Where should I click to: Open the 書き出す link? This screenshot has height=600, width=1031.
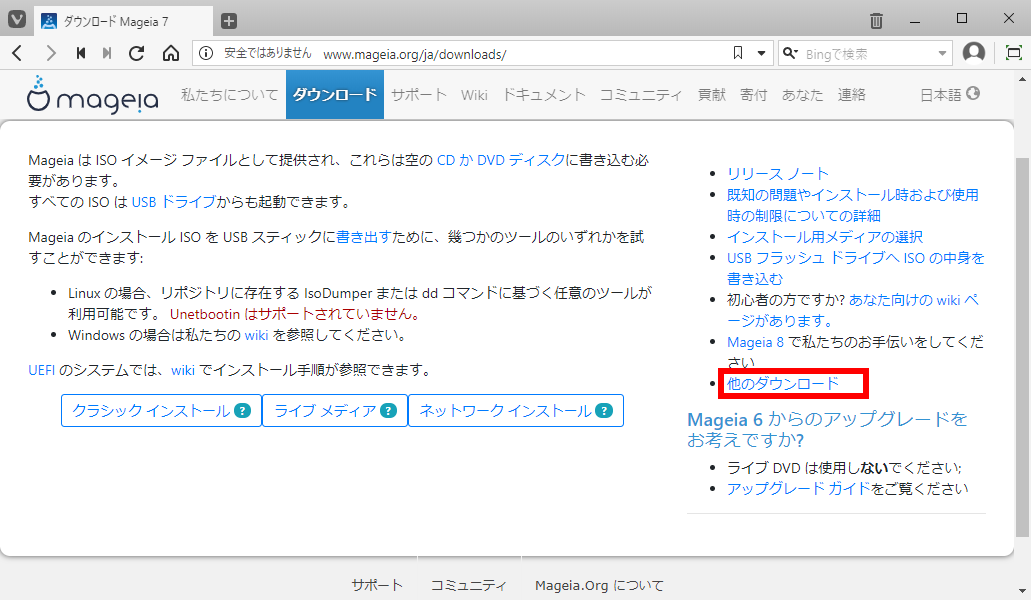tap(364, 237)
